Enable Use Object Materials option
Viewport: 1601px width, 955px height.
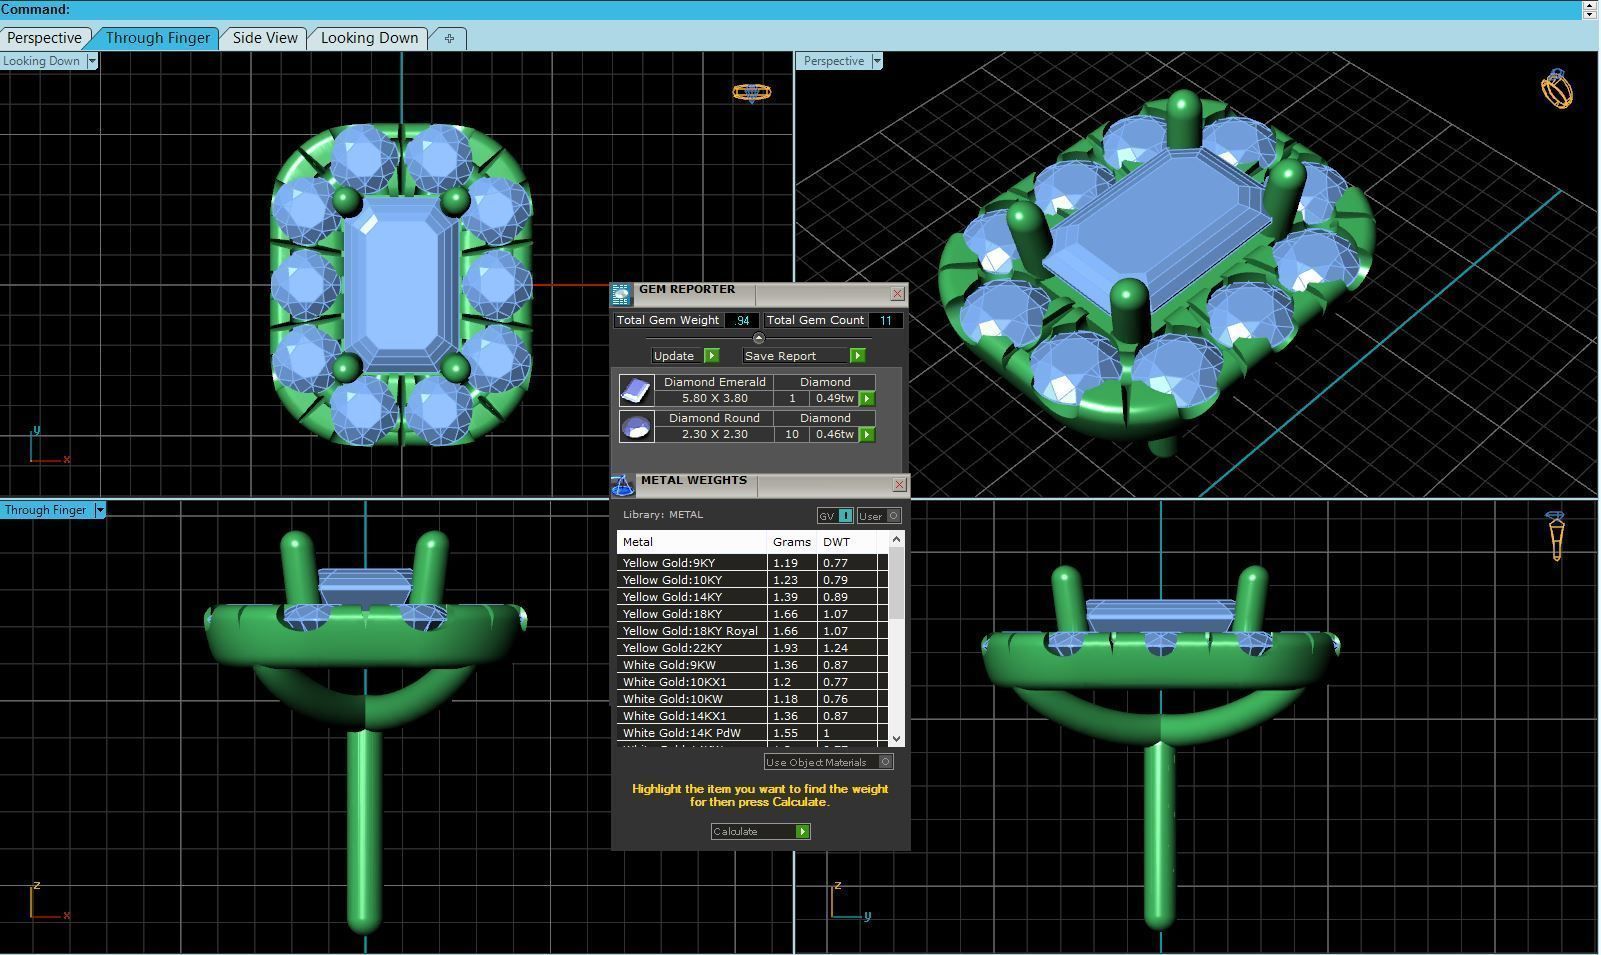pos(828,762)
